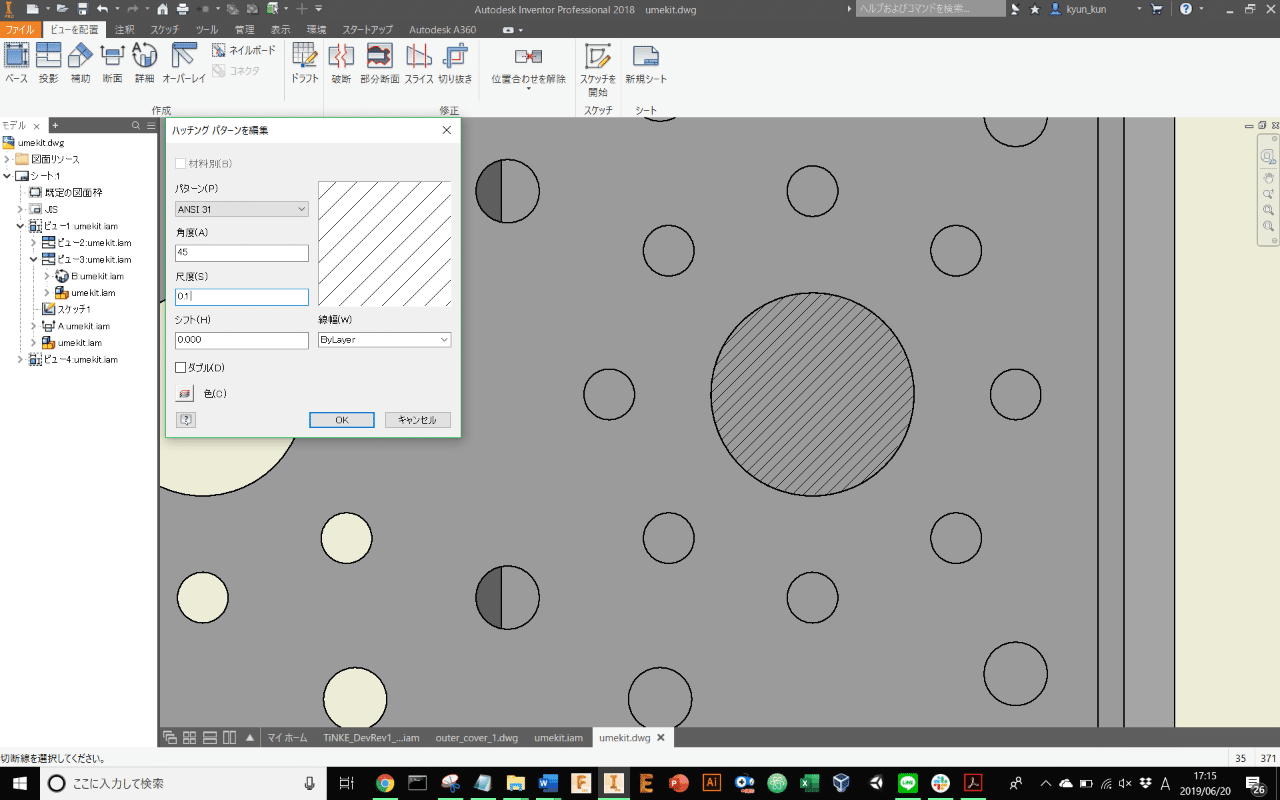
Task: Click the kyun_kun account name
Action: 1088,9
